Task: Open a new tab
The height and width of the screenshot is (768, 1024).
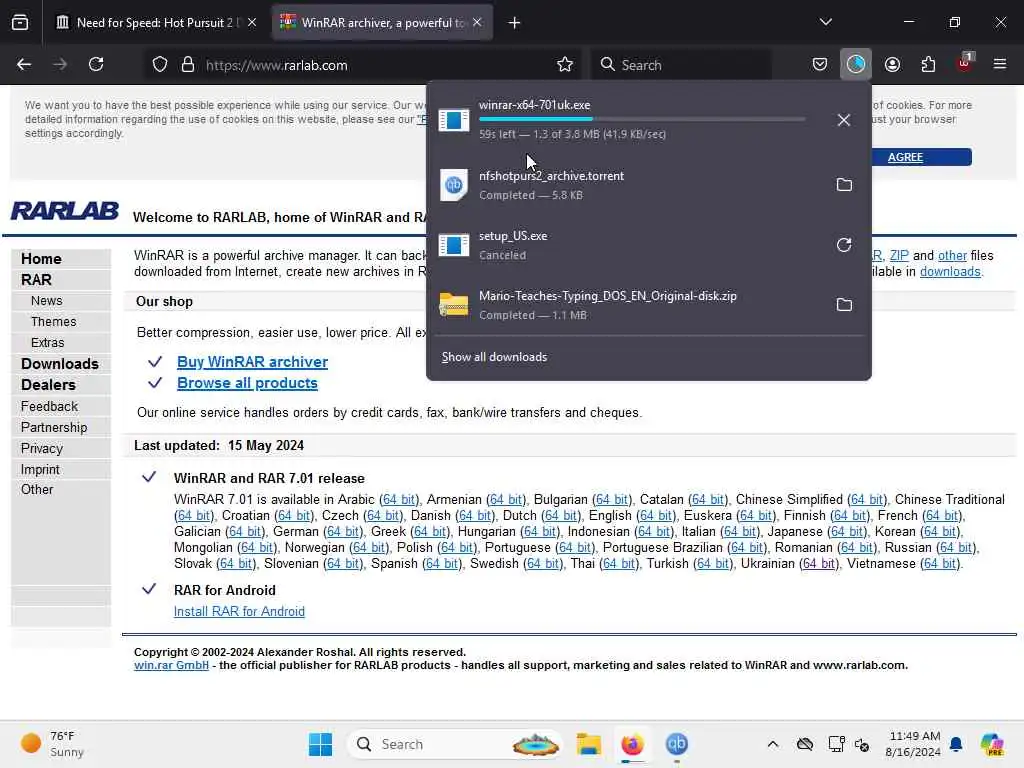Action: (515, 23)
